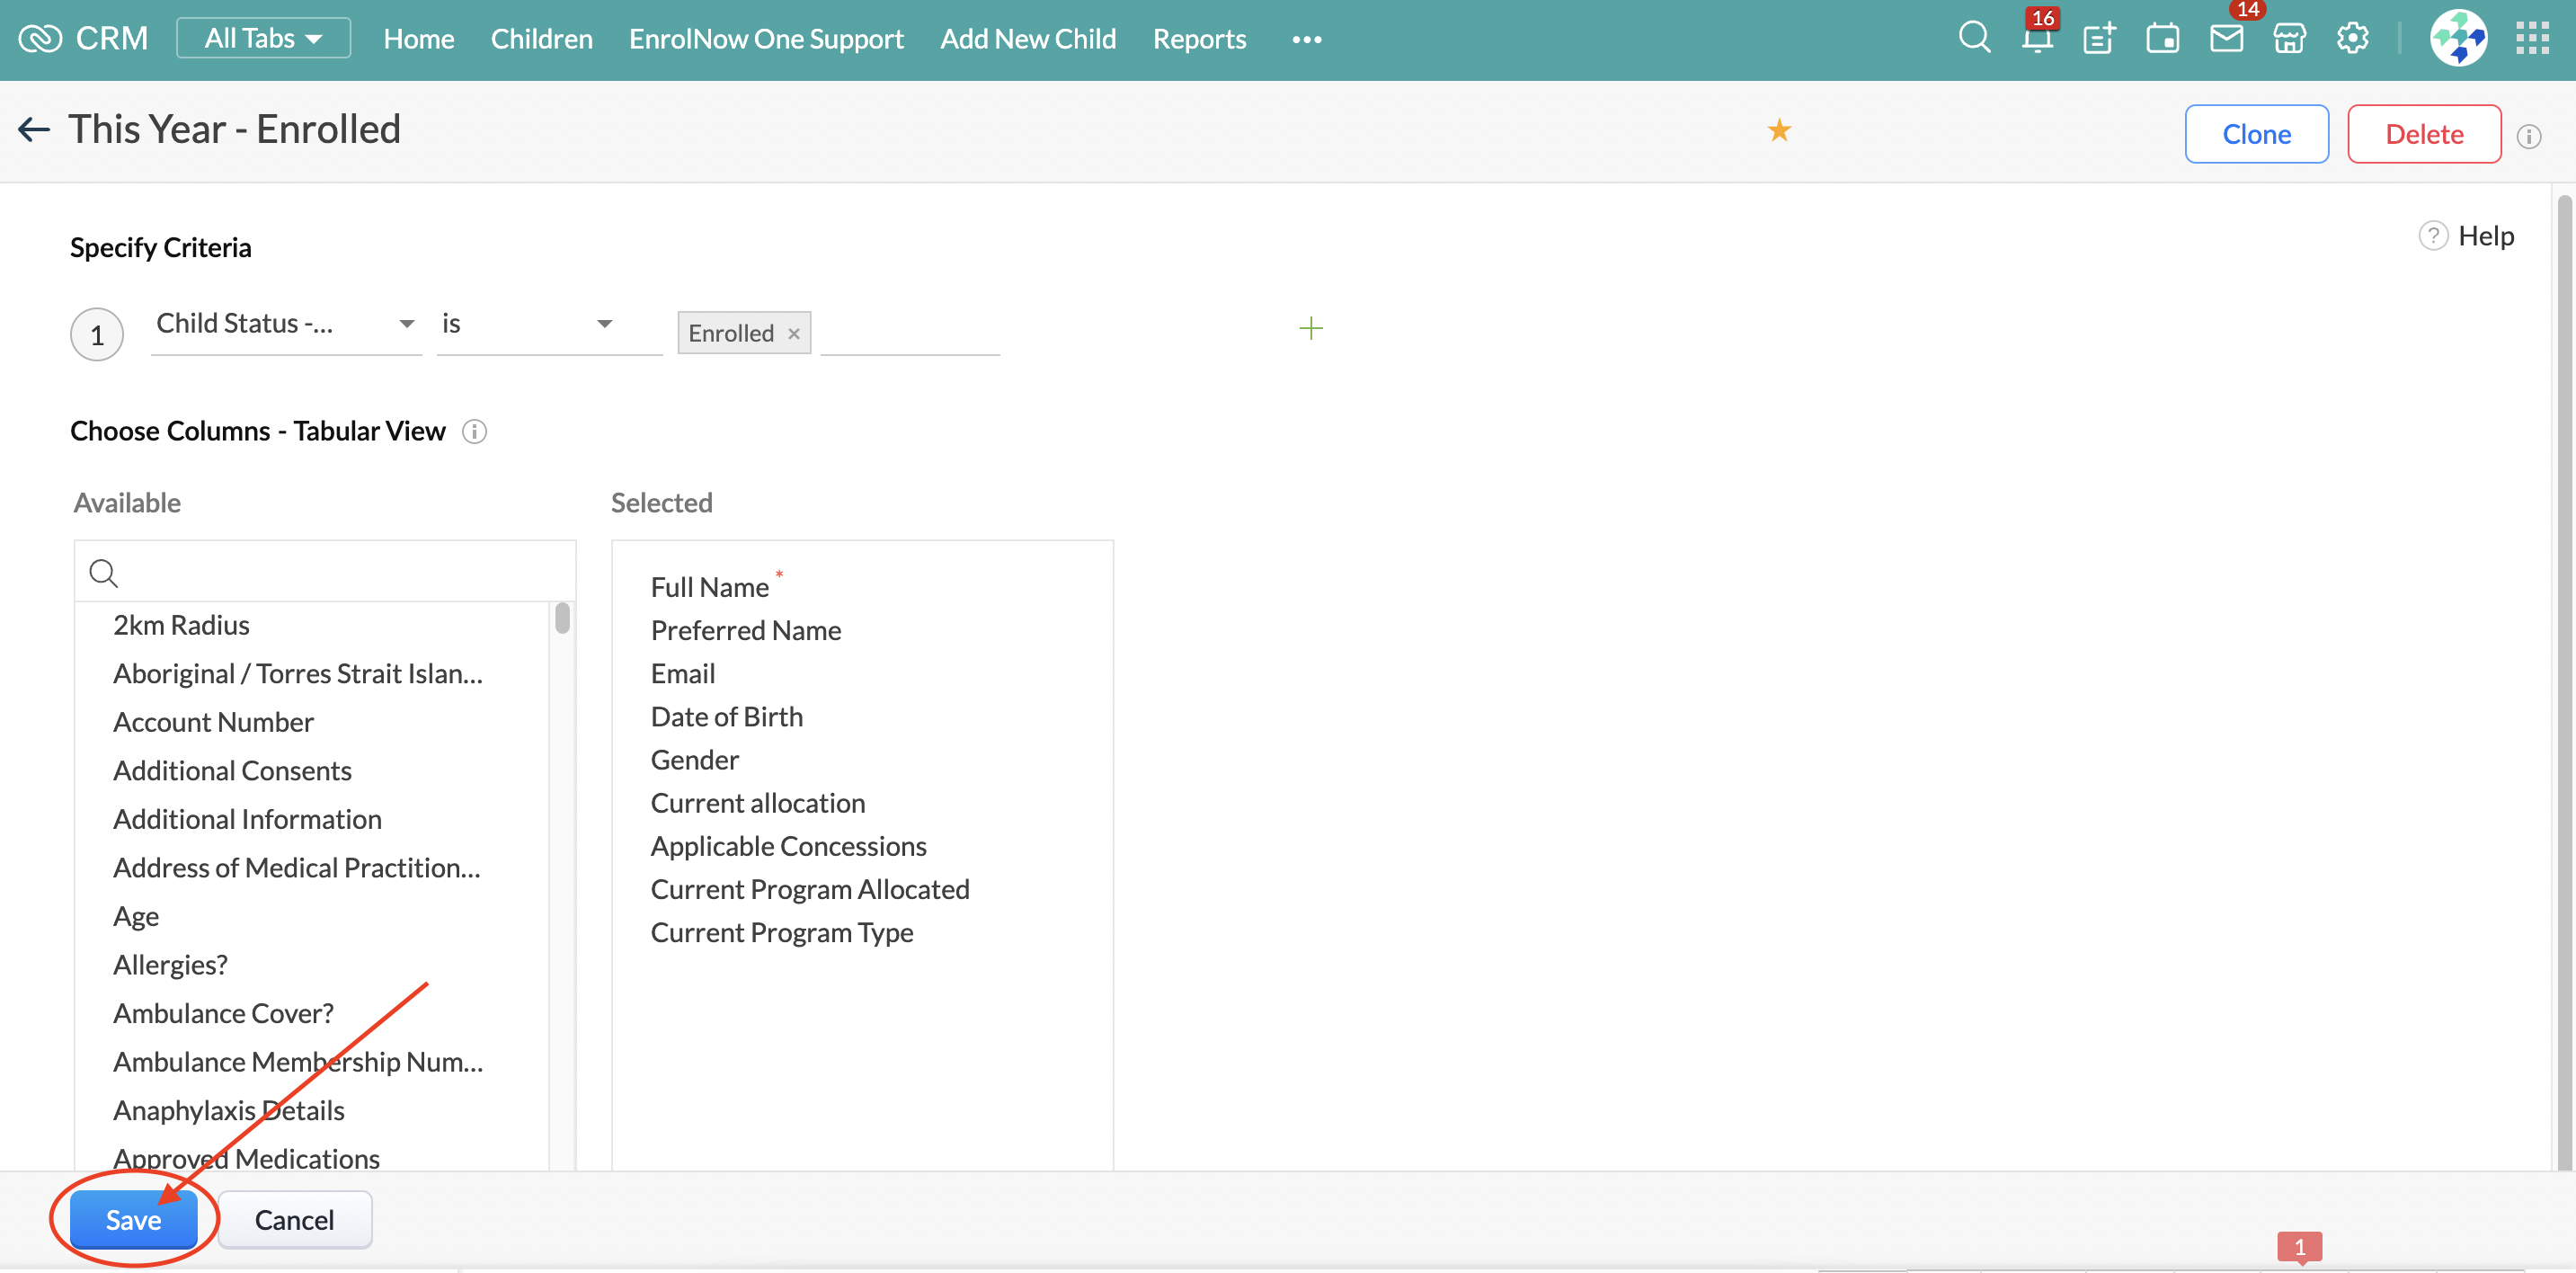Open notifications bell with 16 badge
2576x1273 pixels.
pos(2036,39)
